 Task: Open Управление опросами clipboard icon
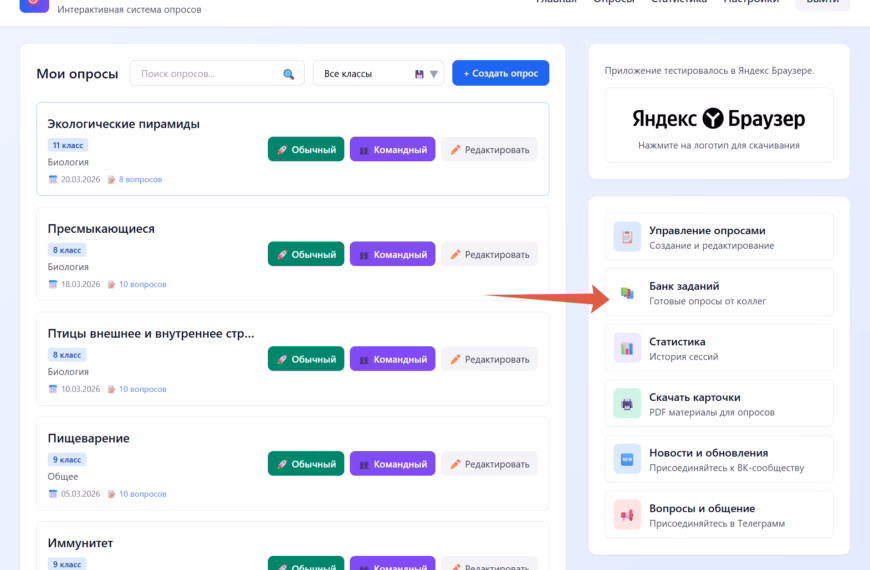pyautogui.click(x=627, y=237)
